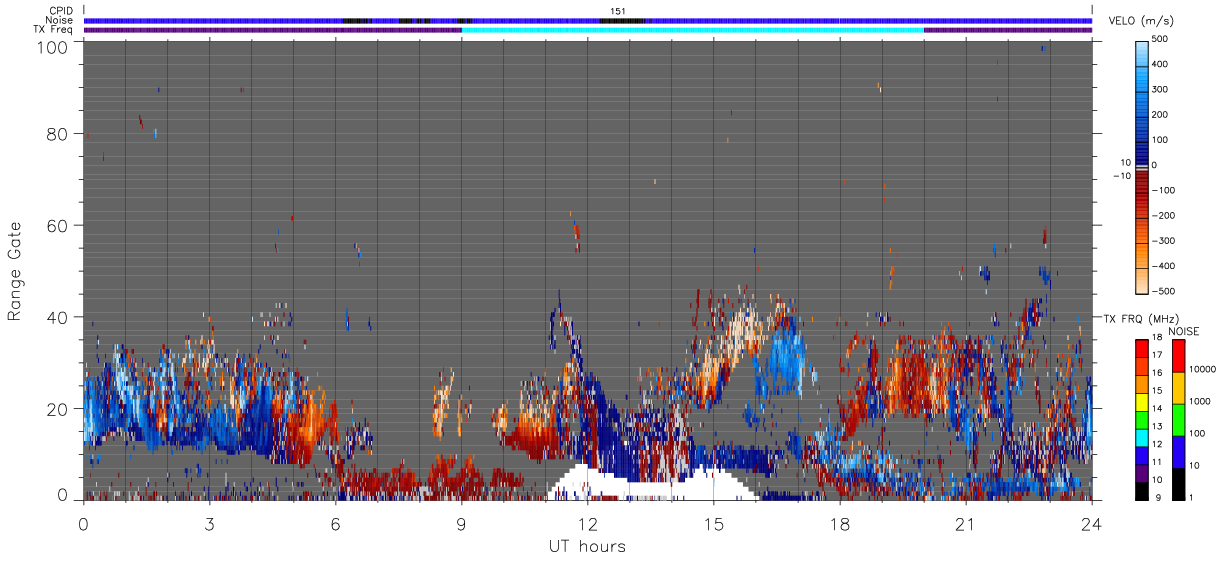Click the x-axis tick label 12
This screenshot has width=1228, height=567.
coord(587,523)
